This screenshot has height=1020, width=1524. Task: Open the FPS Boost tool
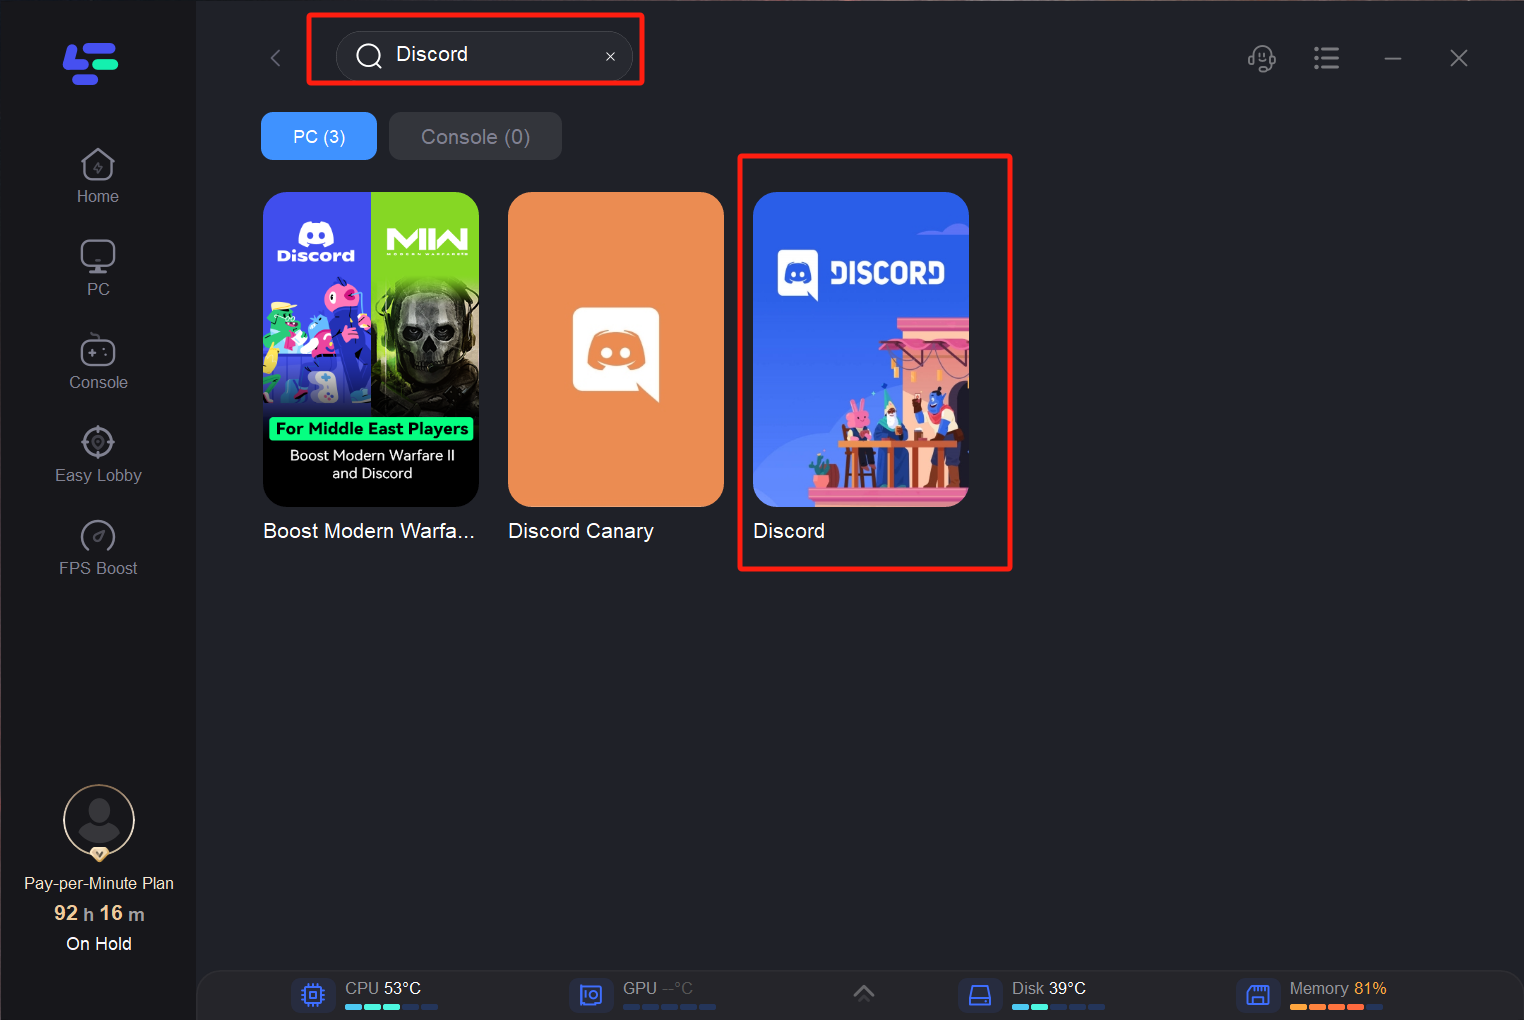98,548
